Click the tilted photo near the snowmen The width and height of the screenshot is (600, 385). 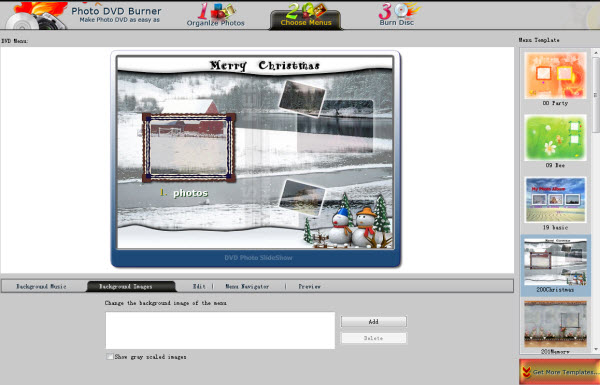click(302, 197)
